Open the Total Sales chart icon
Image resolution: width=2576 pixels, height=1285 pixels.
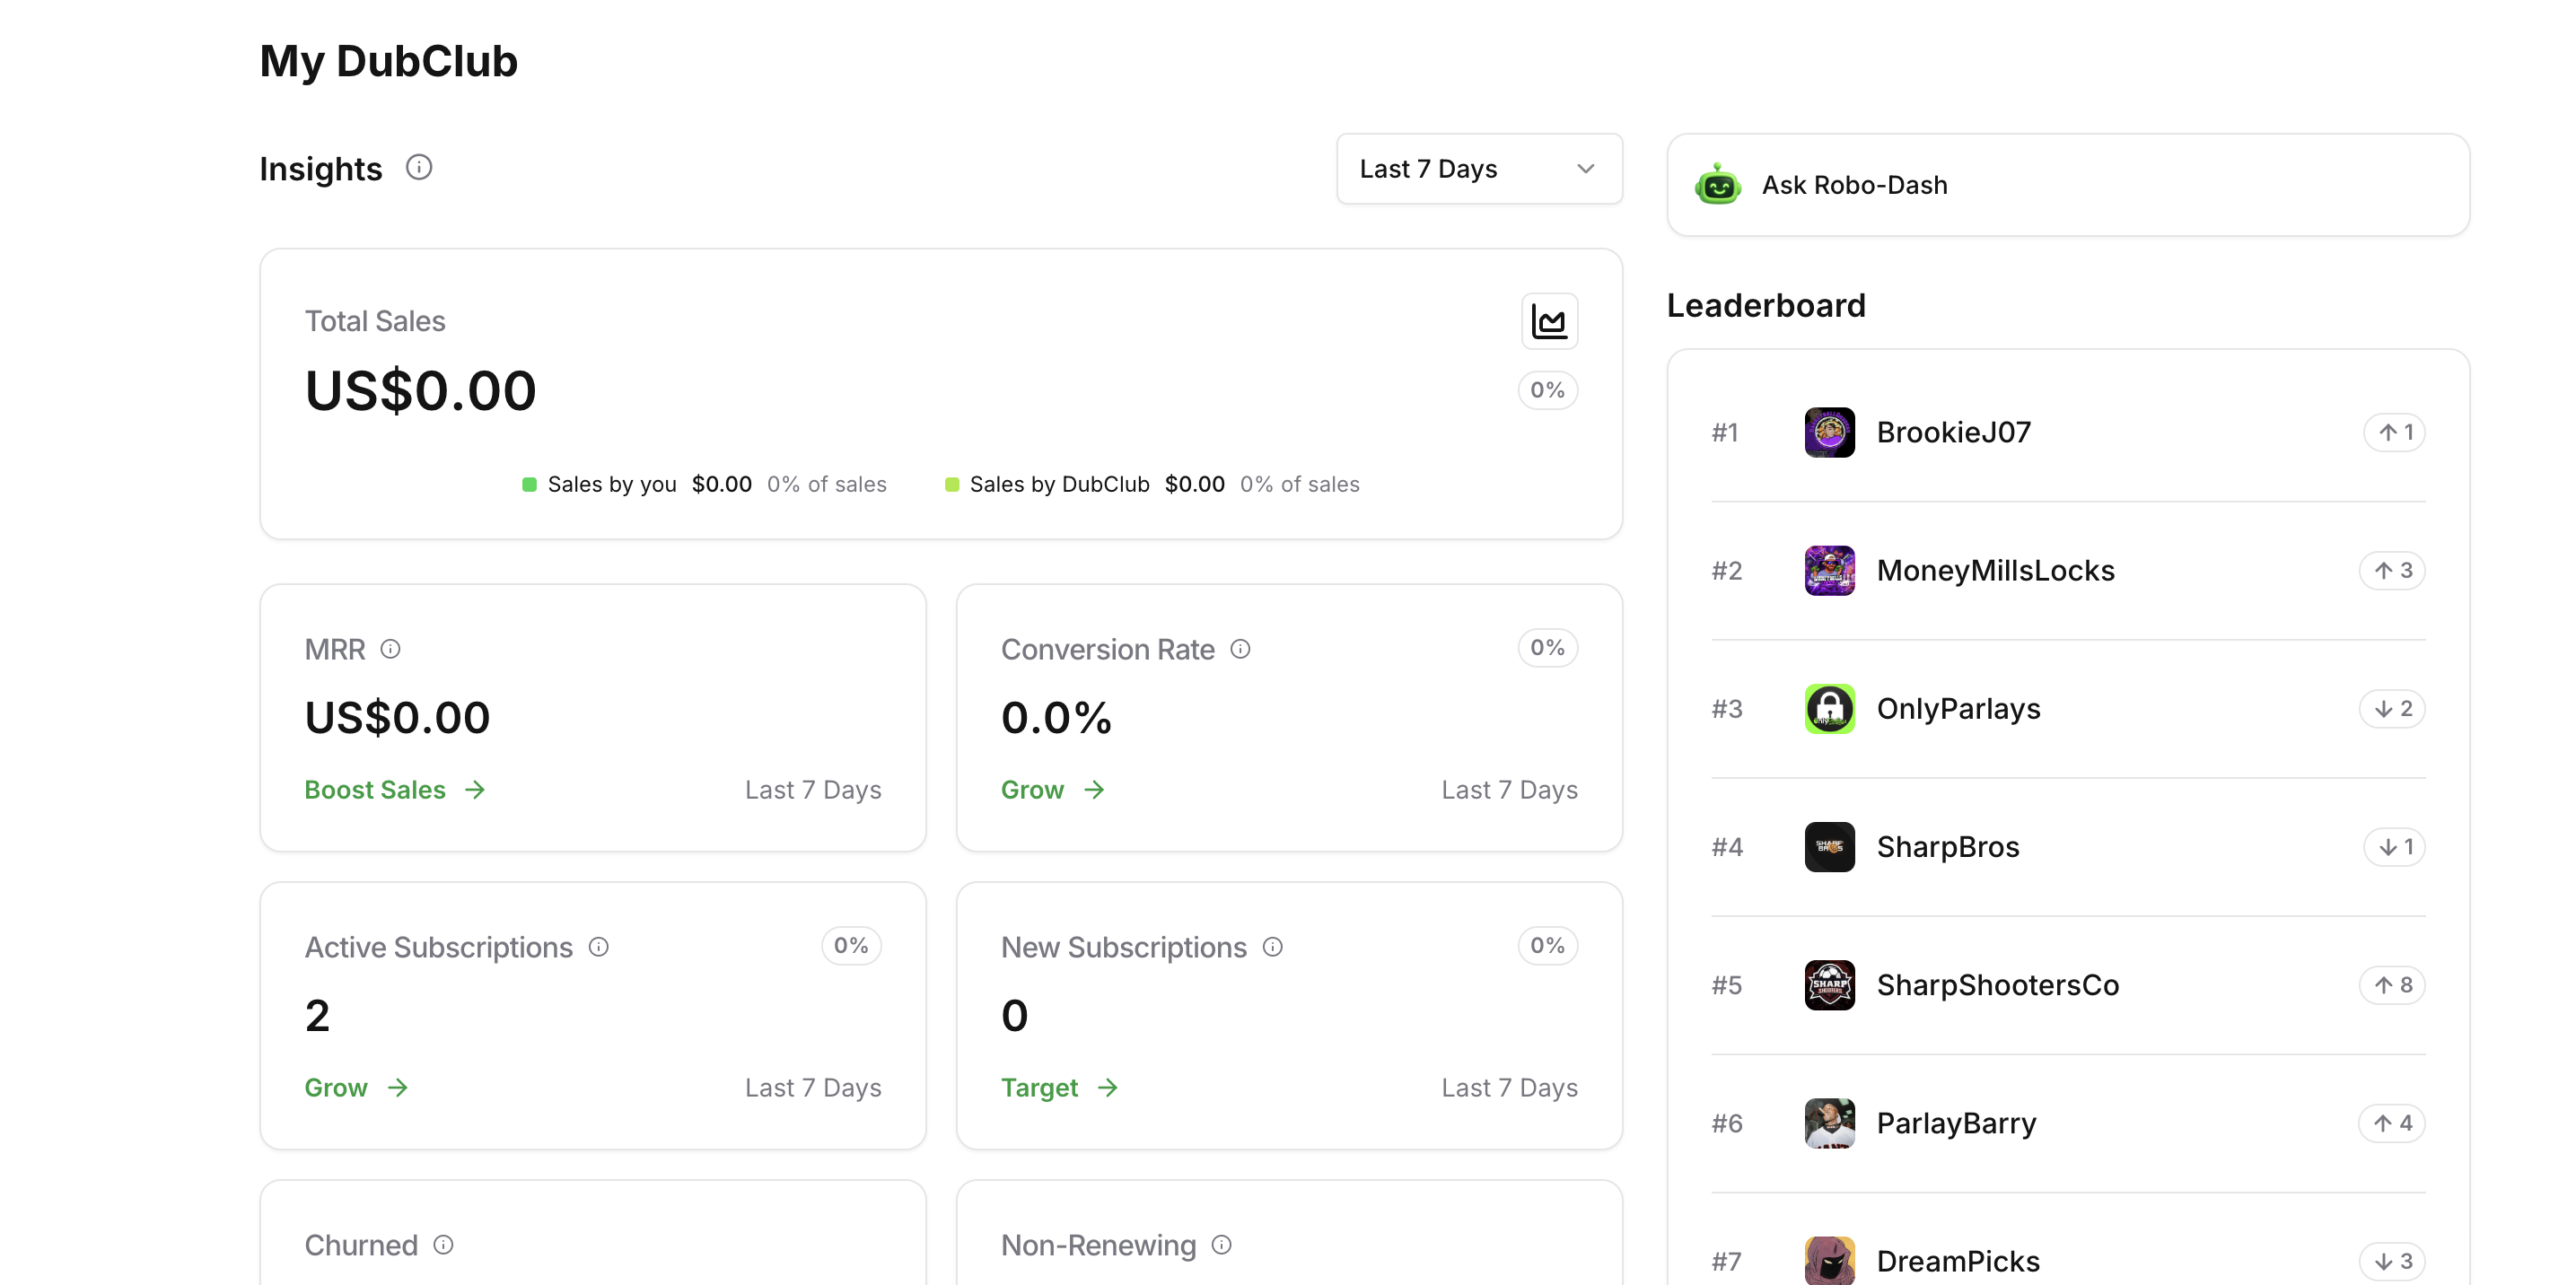coord(1549,322)
